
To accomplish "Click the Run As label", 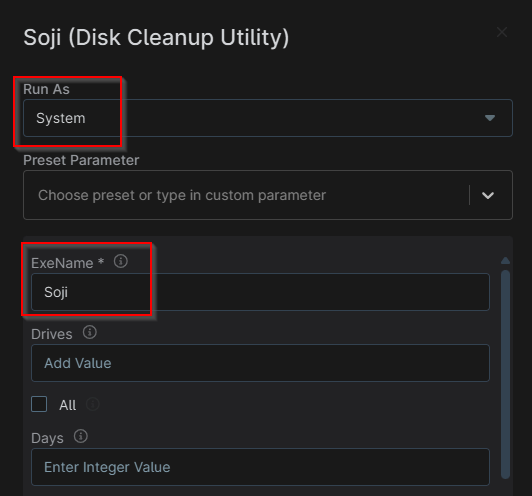I will click(46, 89).
